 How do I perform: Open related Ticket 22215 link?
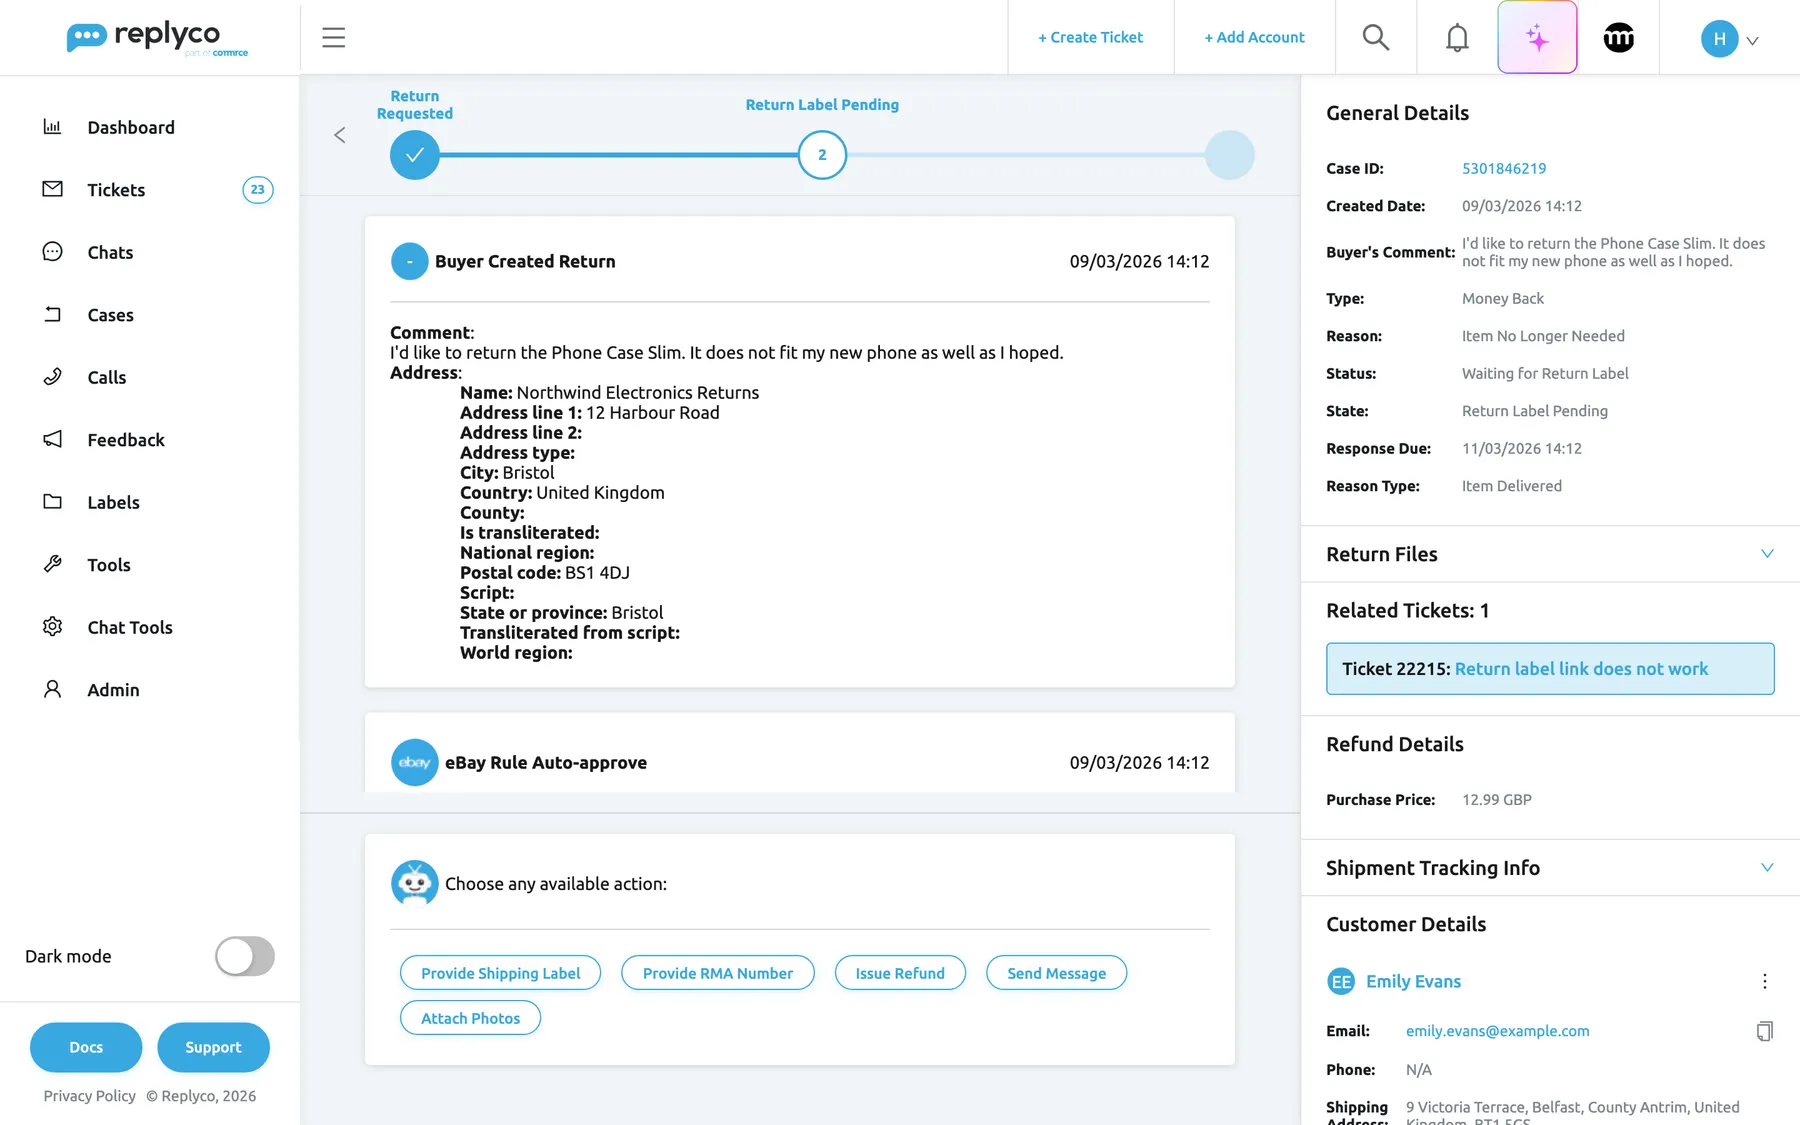coord(1550,669)
